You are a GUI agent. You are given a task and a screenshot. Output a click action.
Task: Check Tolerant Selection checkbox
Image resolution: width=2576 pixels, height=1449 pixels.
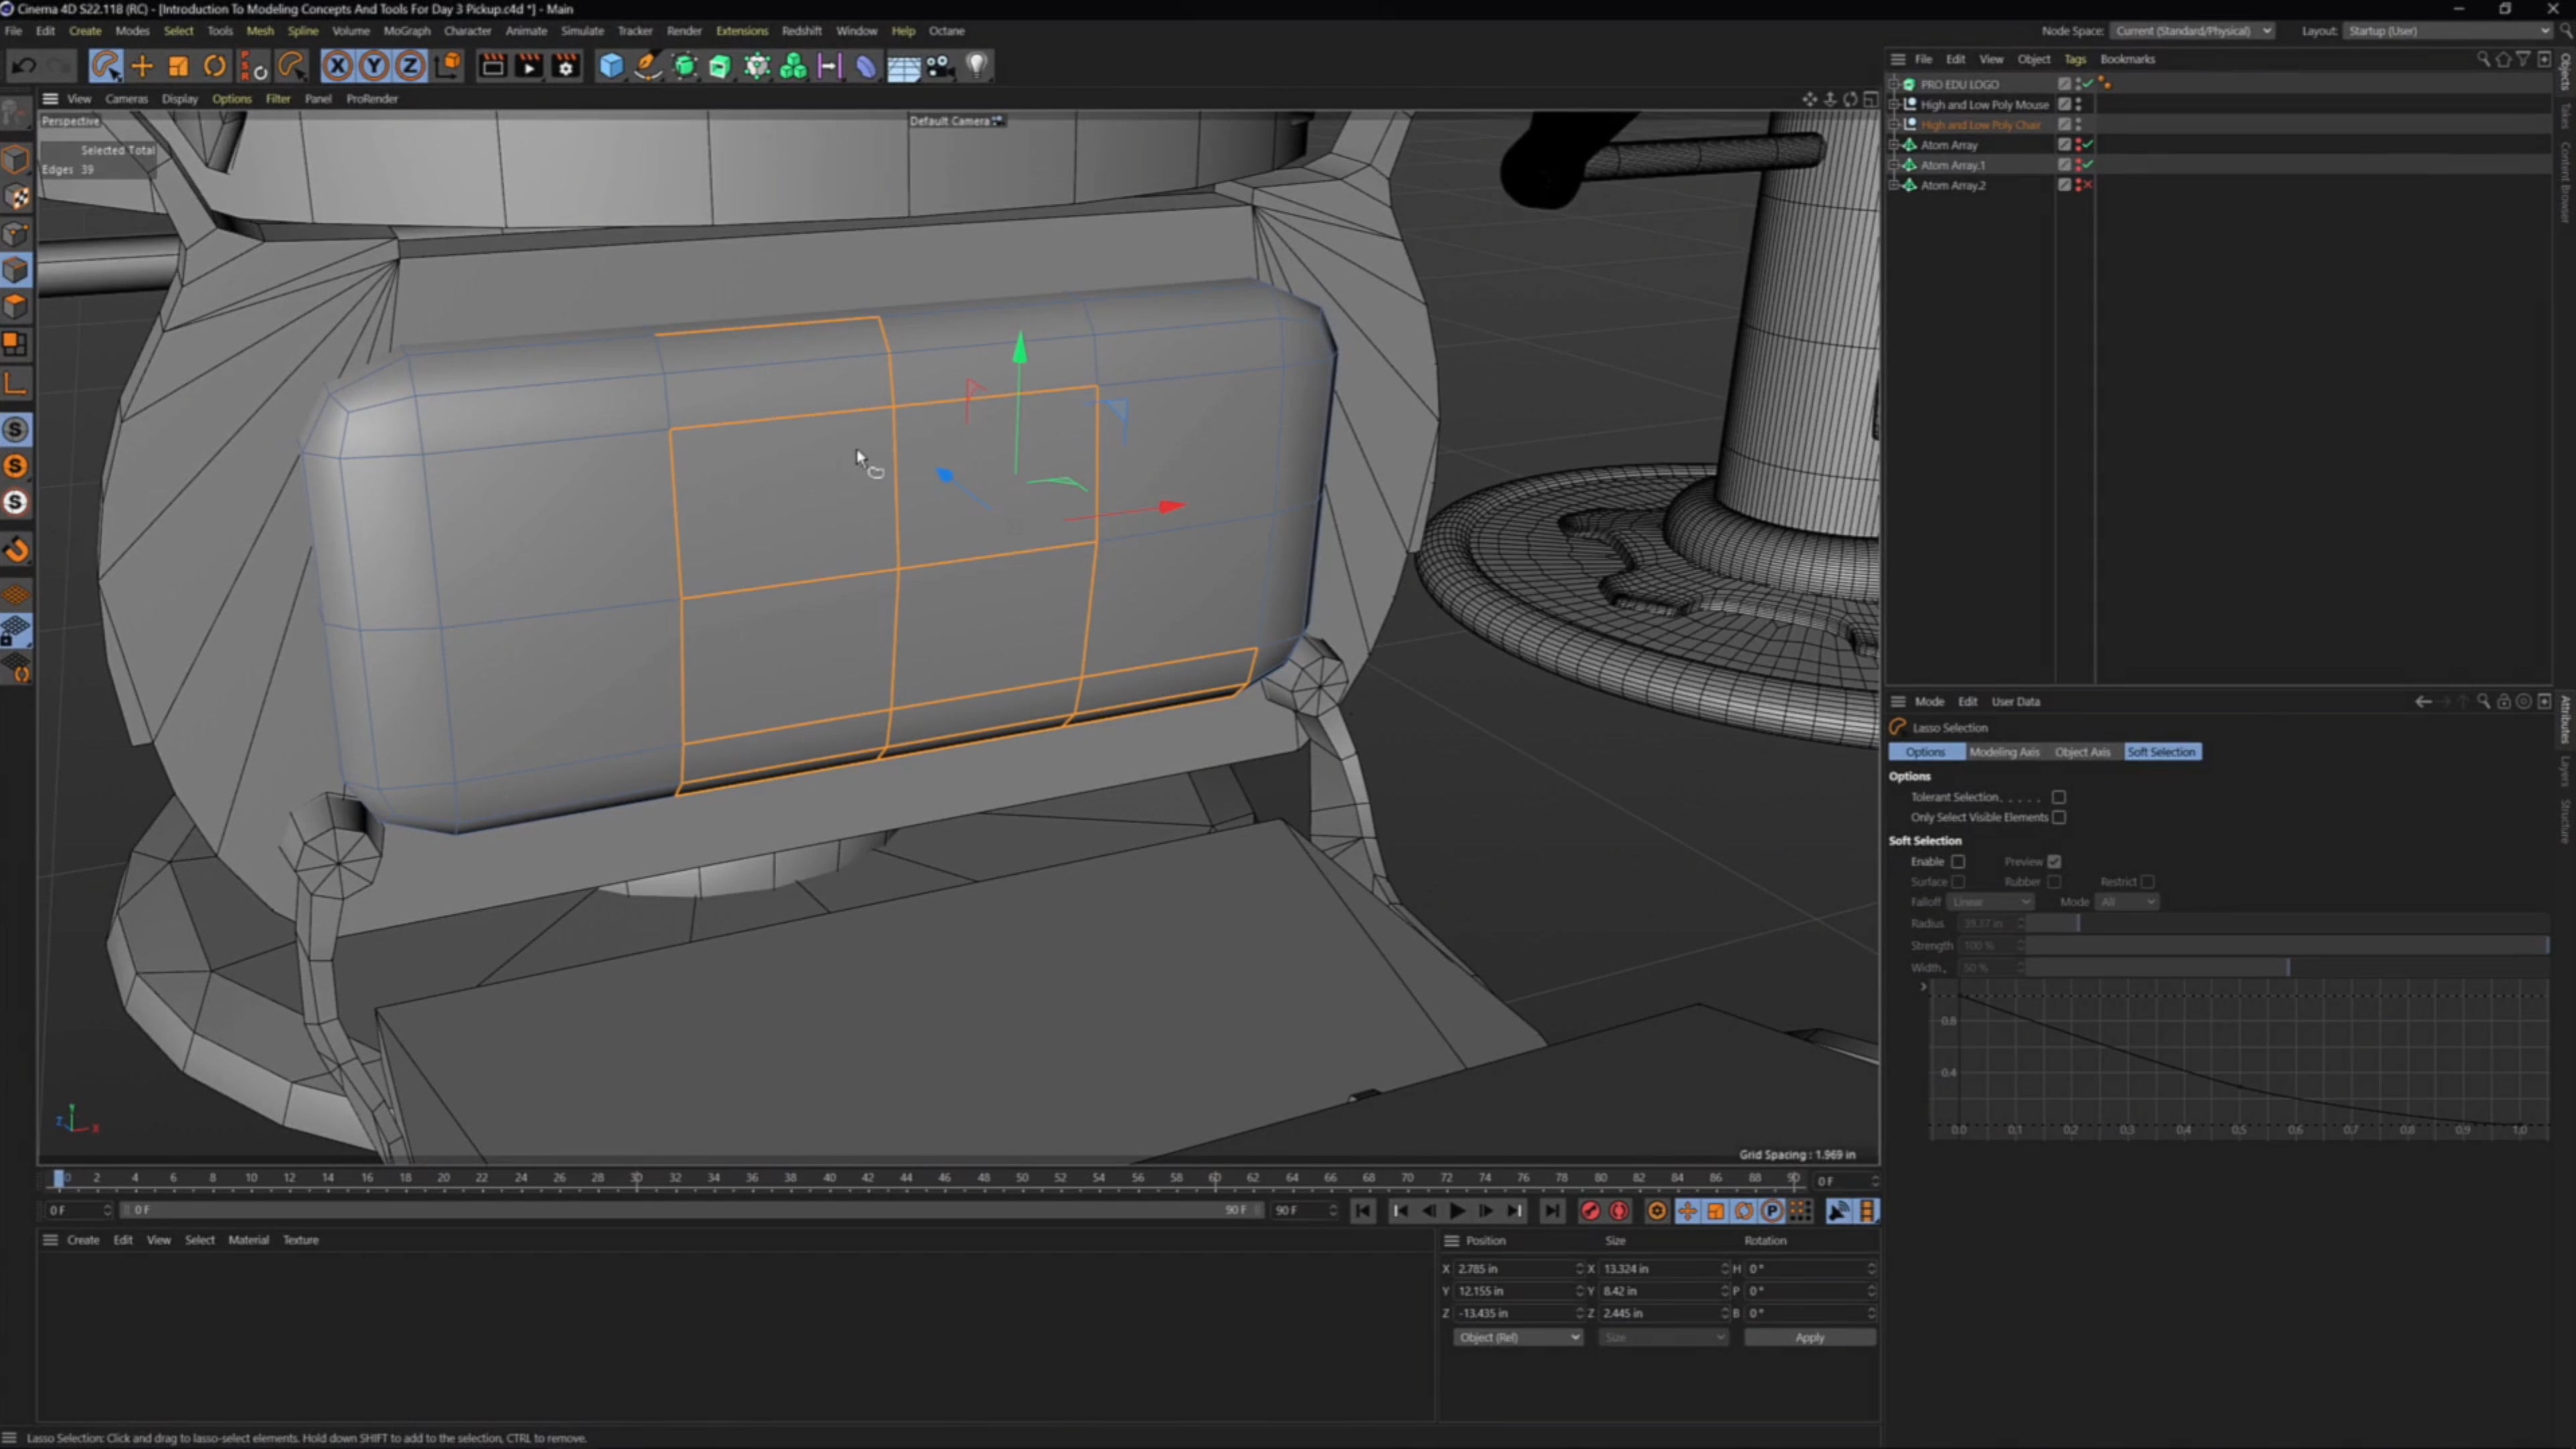2059,797
